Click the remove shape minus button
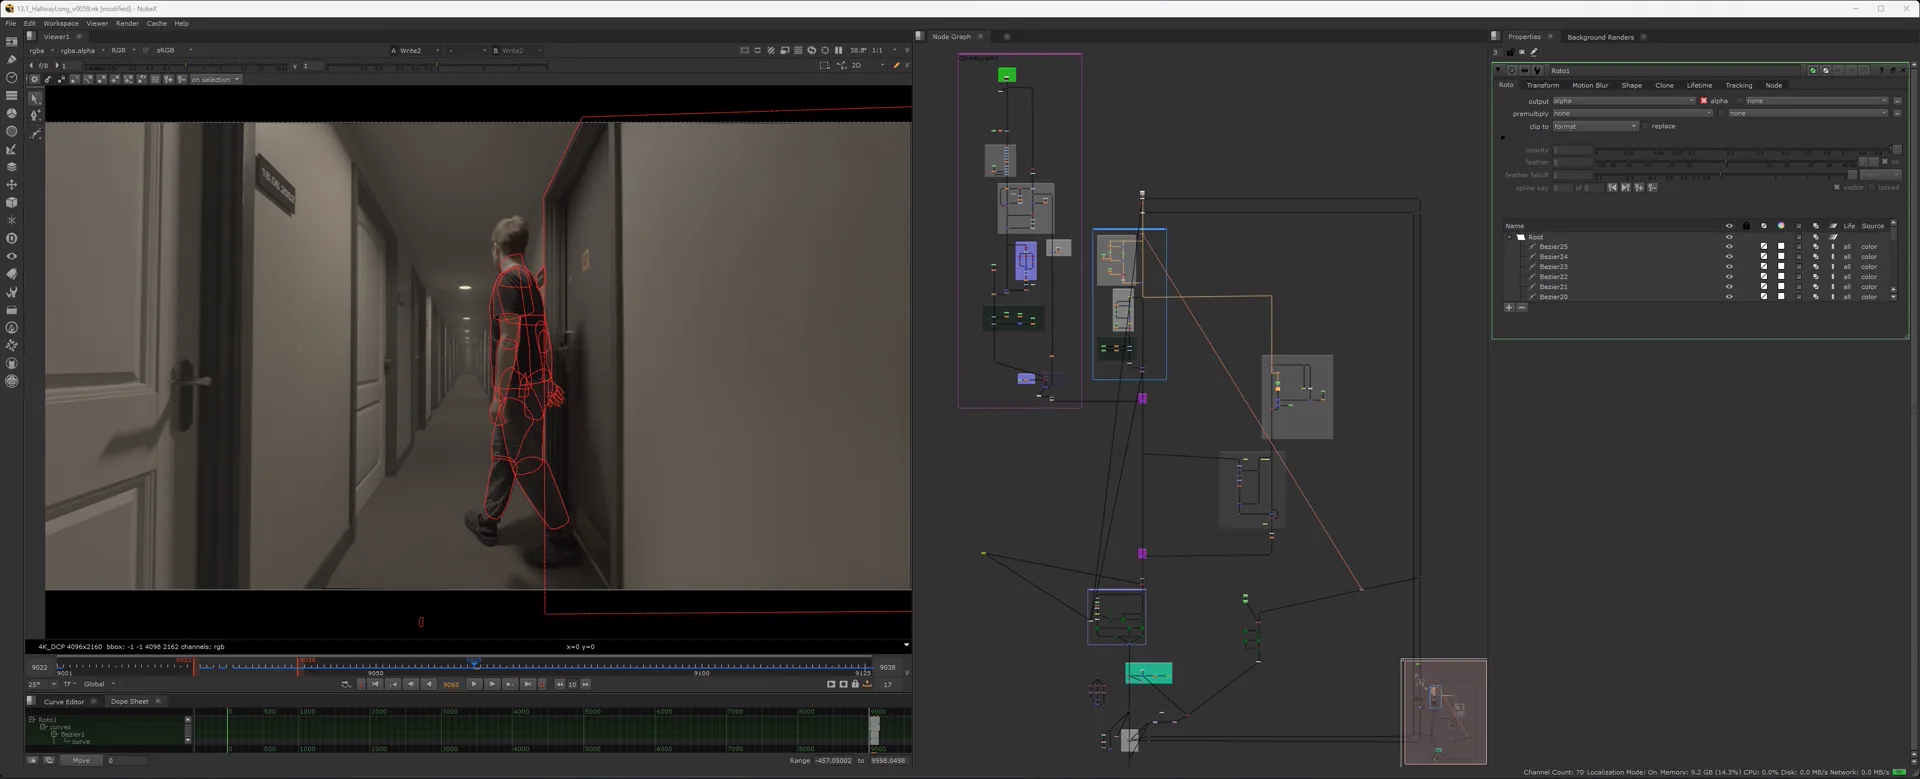The image size is (1920, 779). point(1522,308)
